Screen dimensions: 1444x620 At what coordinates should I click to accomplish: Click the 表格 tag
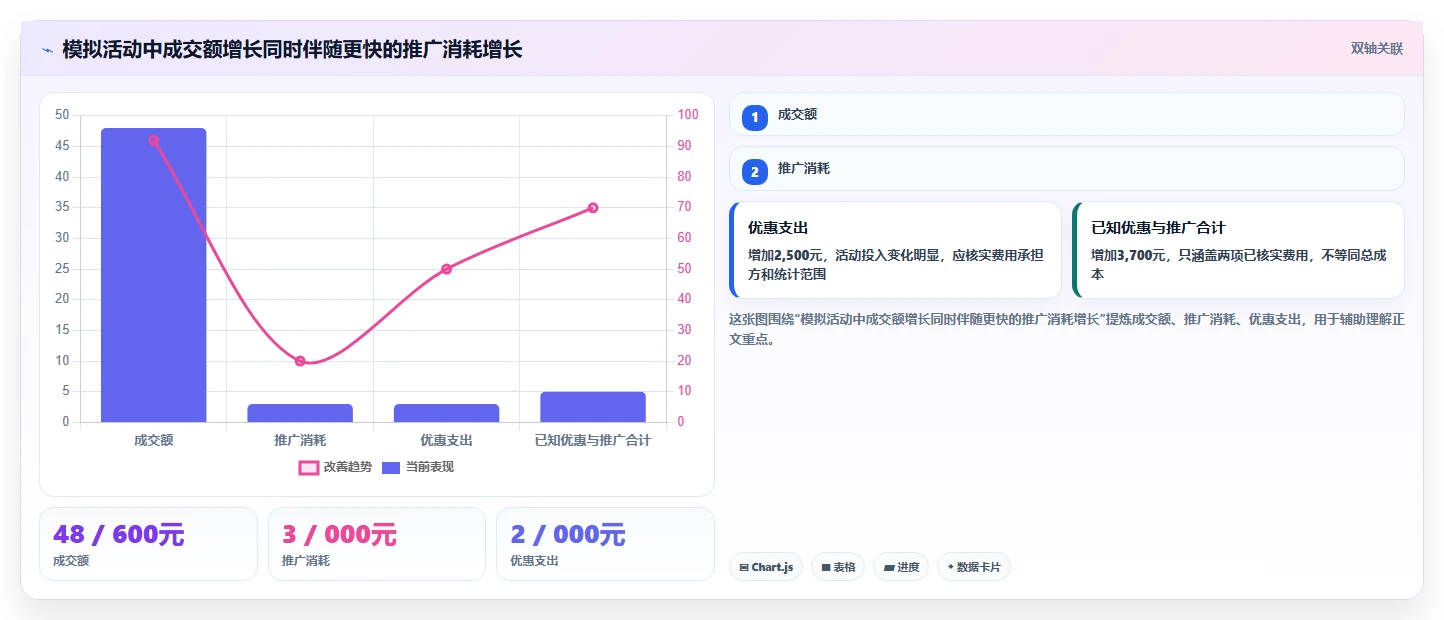click(838, 567)
